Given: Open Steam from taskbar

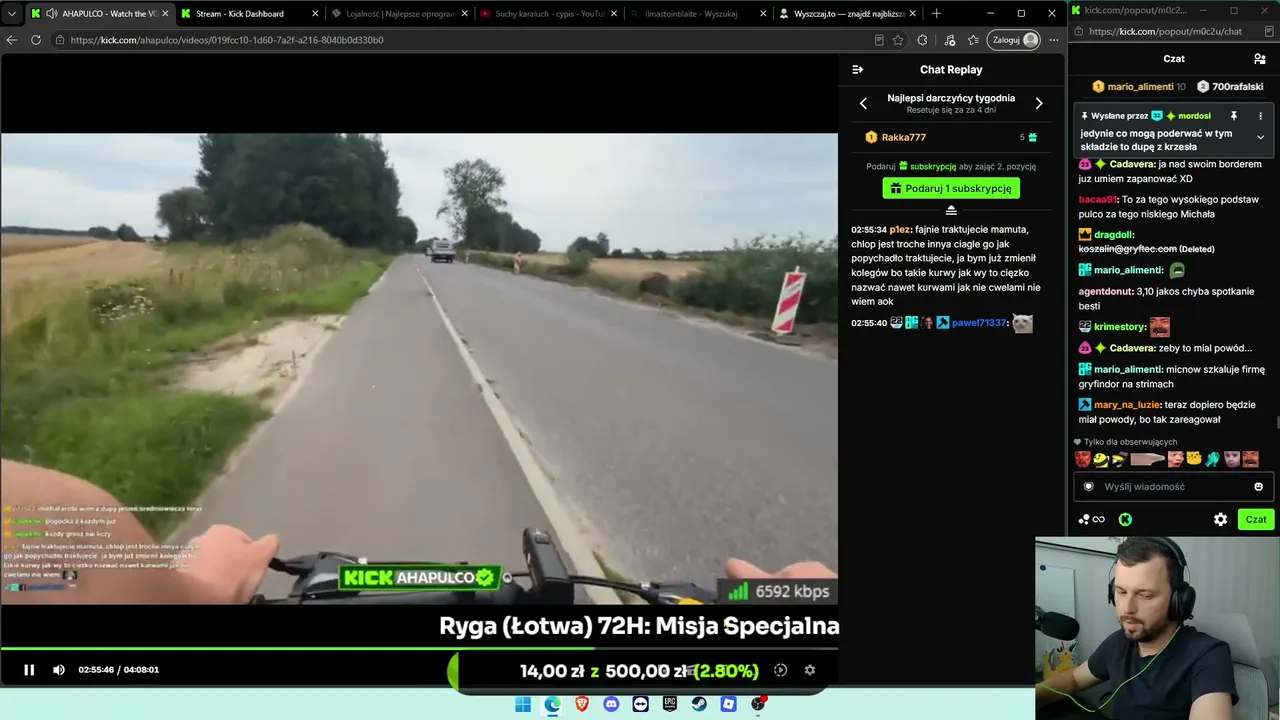Looking at the screenshot, I should click(700, 704).
